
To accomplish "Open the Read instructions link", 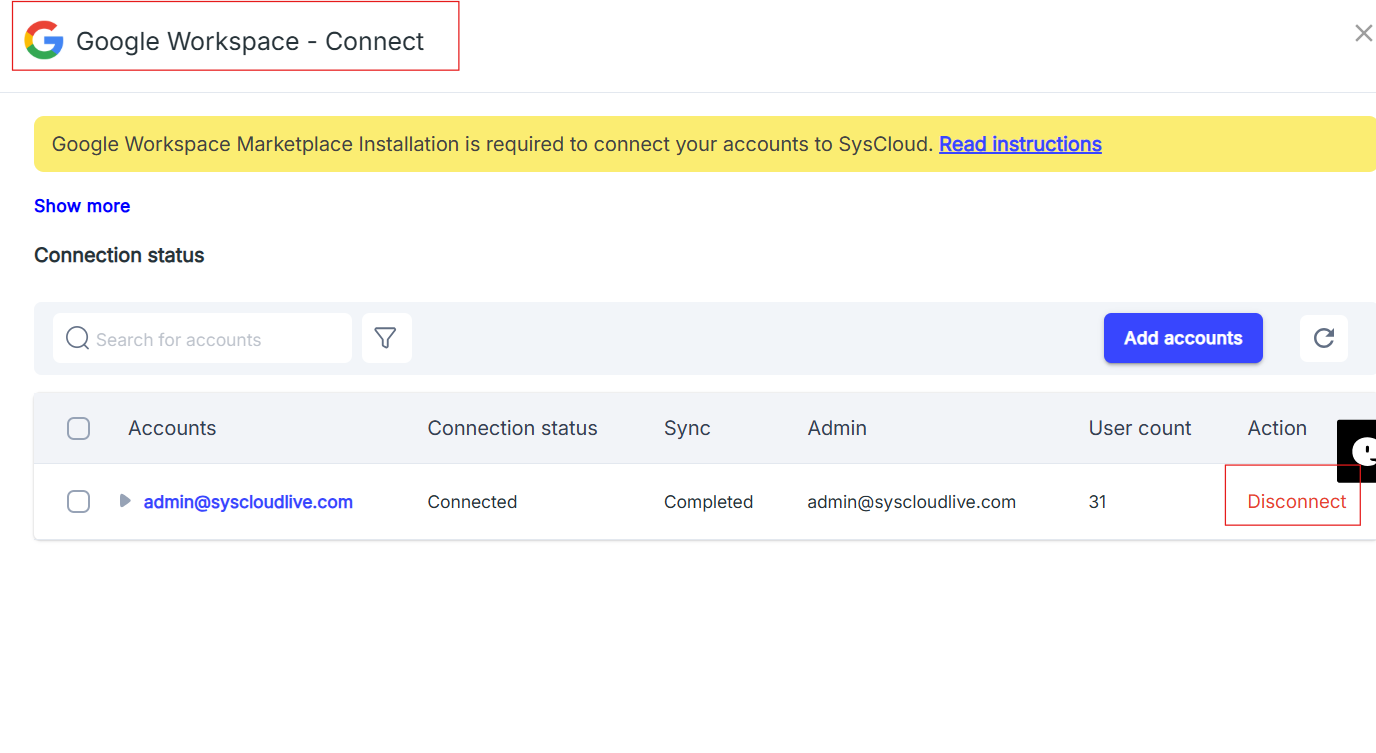I will click(x=1020, y=144).
